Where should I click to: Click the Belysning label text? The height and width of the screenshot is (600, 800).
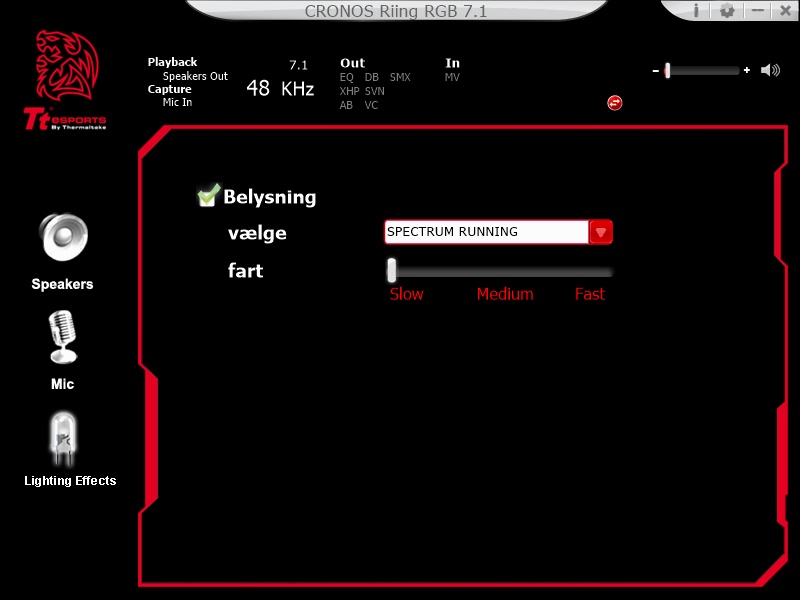(270, 197)
